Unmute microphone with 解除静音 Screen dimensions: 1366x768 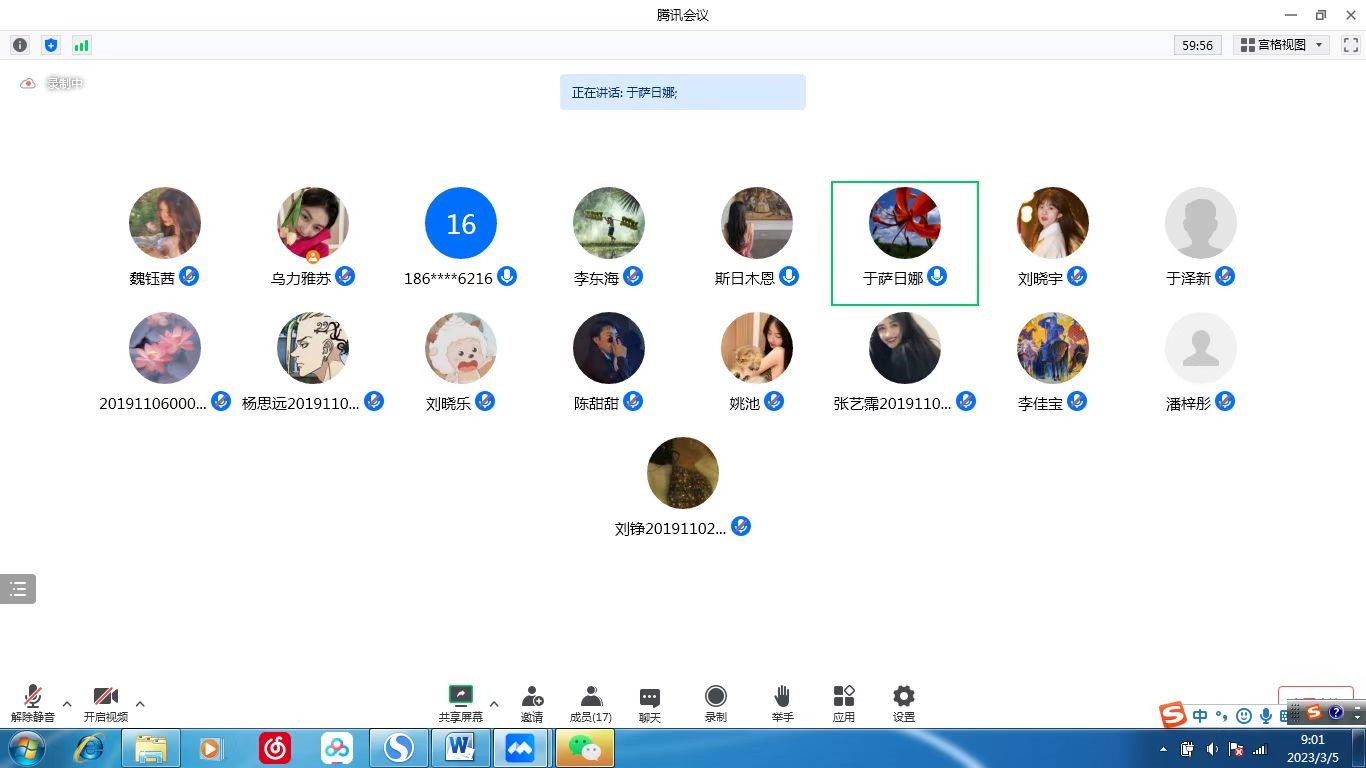click(33, 703)
